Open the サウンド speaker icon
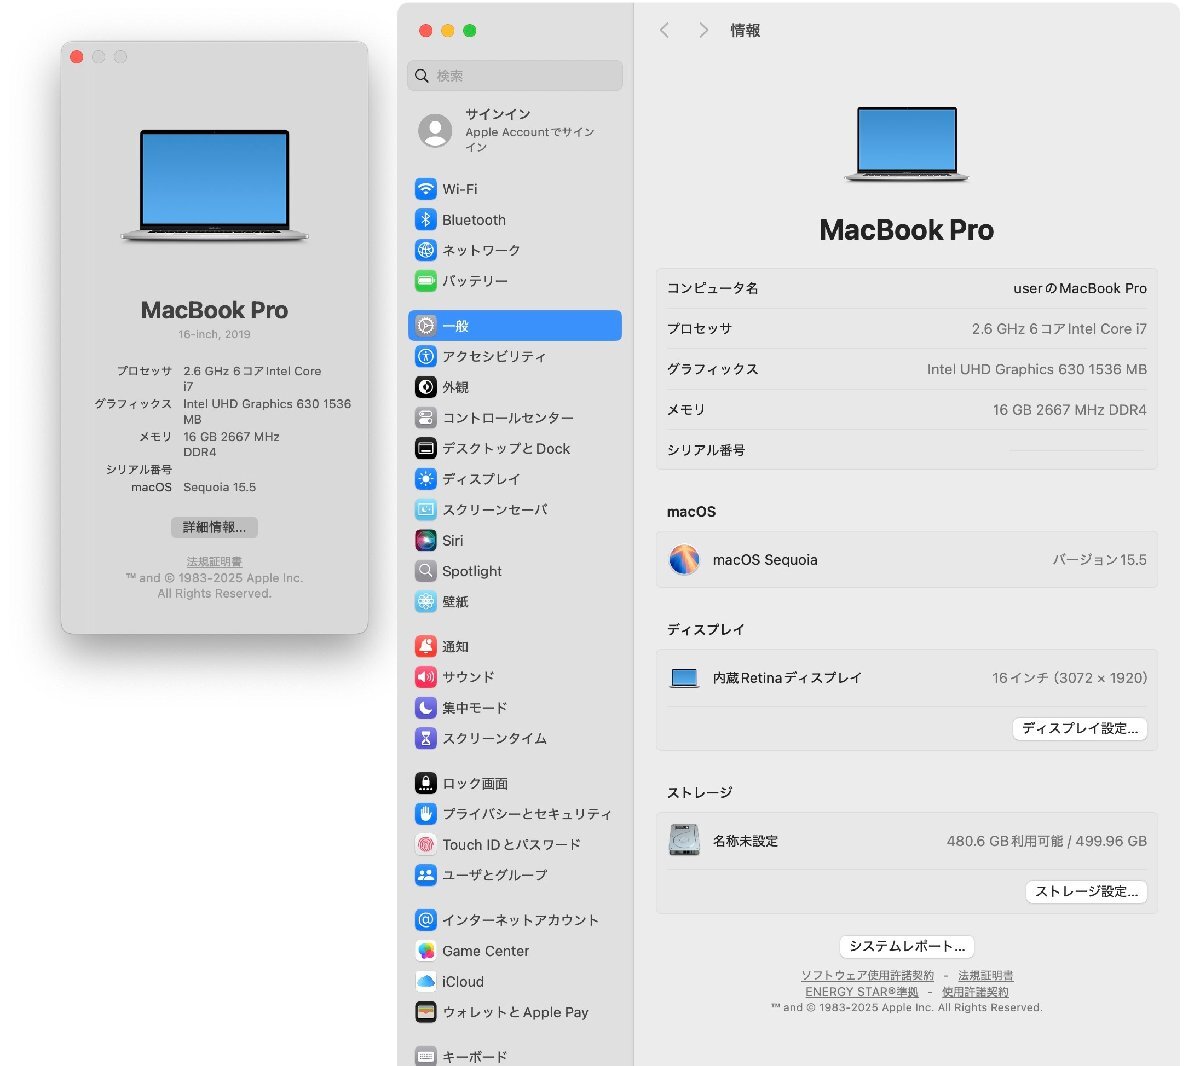 click(426, 677)
